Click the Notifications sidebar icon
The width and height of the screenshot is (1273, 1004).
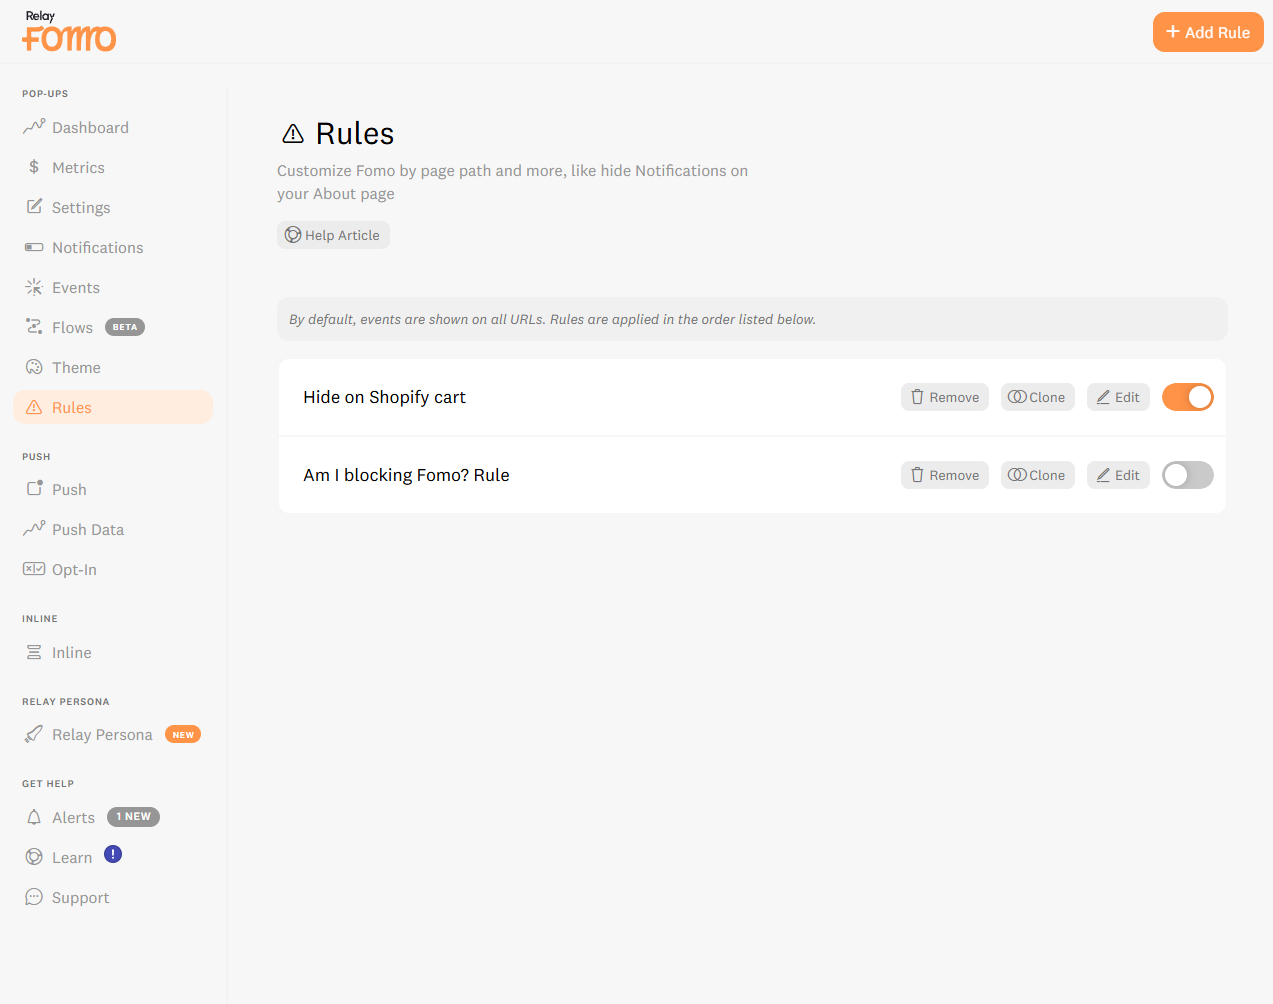(x=34, y=247)
